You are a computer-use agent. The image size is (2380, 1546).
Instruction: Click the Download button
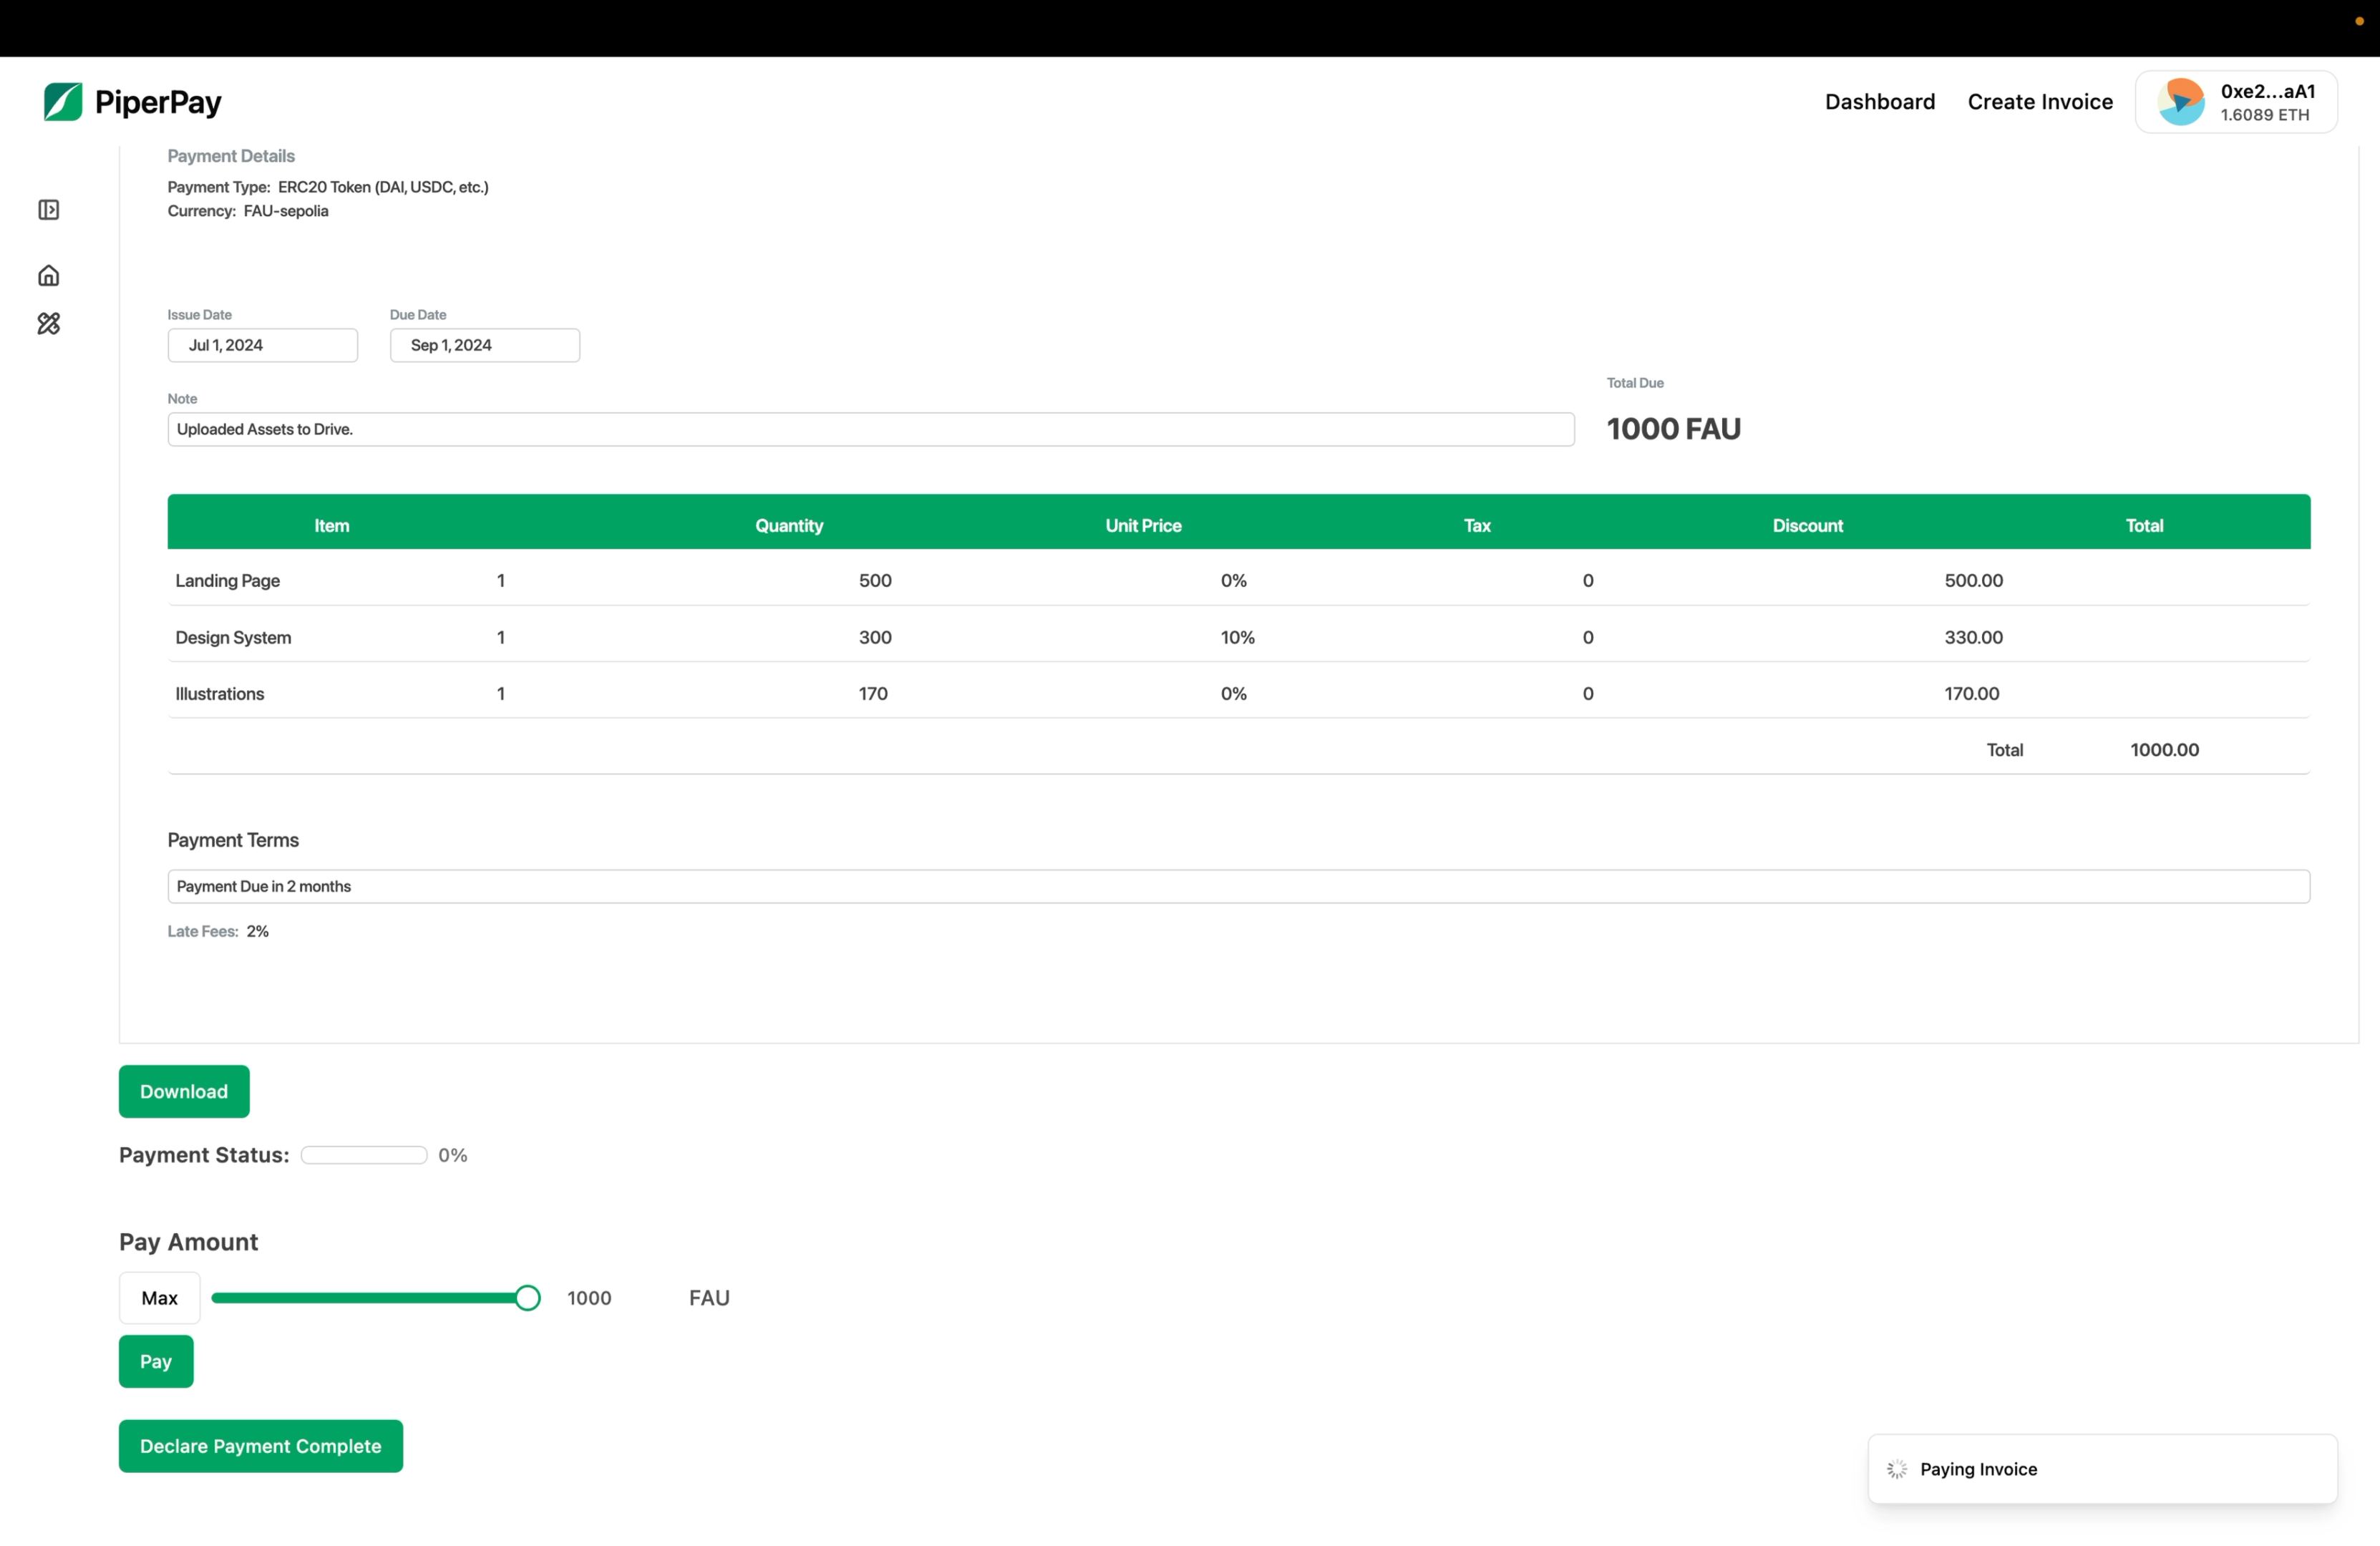tap(184, 1092)
